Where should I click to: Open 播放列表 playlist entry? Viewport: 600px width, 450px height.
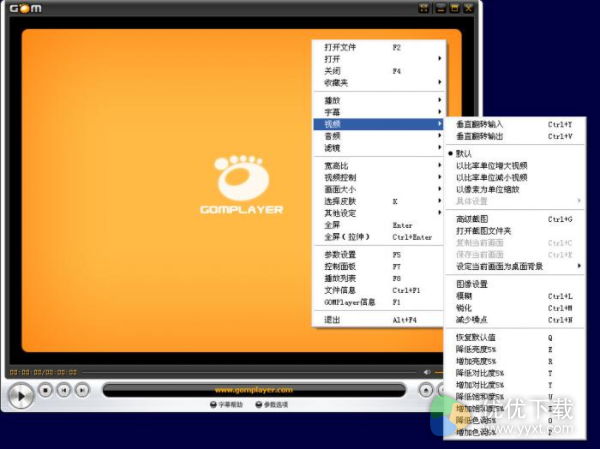tap(379, 278)
